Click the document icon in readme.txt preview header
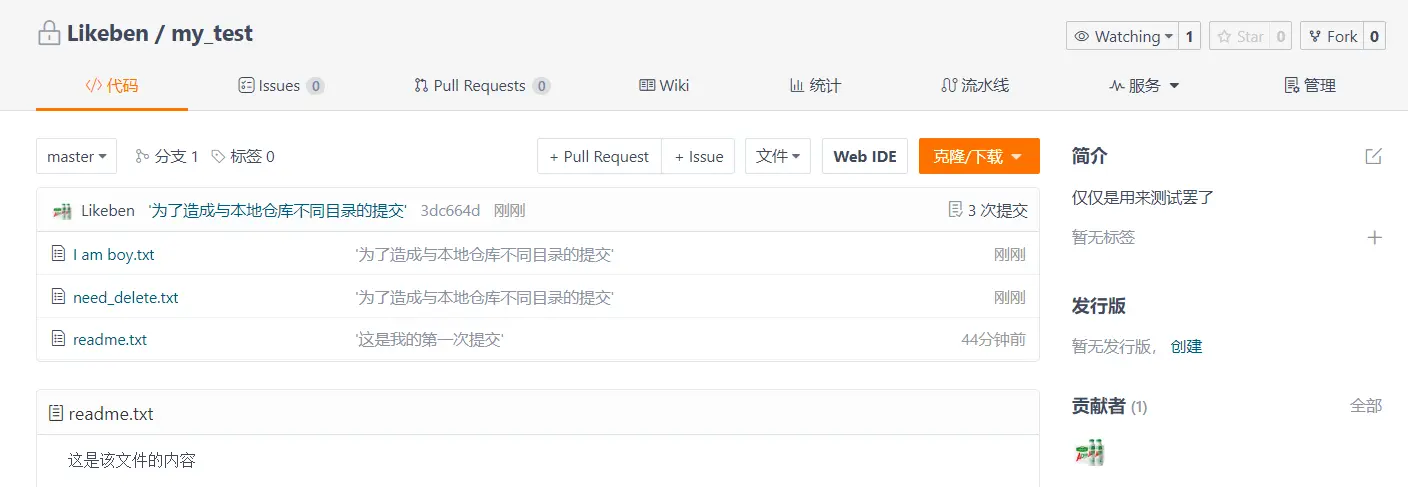This screenshot has width=1408, height=487. [x=56, y=413]
